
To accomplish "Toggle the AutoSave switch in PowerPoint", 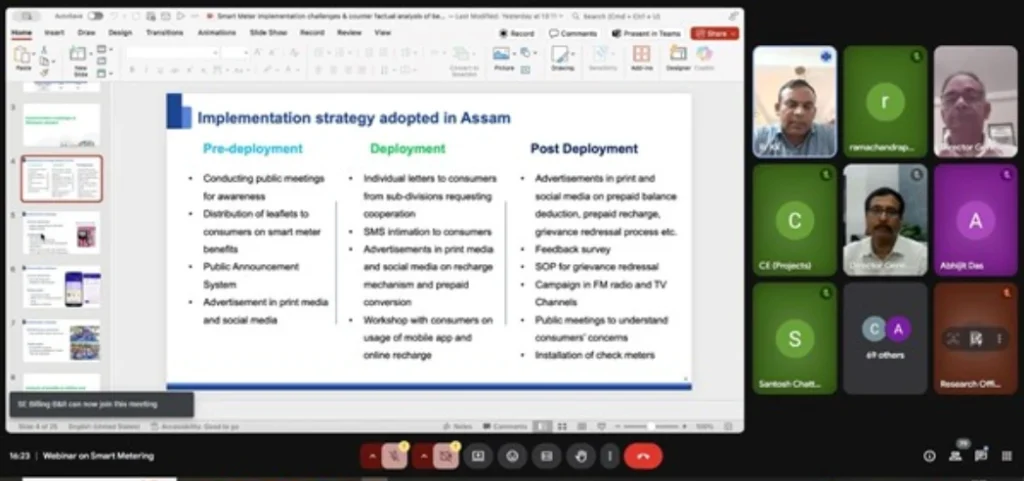I will click(95, 16).
